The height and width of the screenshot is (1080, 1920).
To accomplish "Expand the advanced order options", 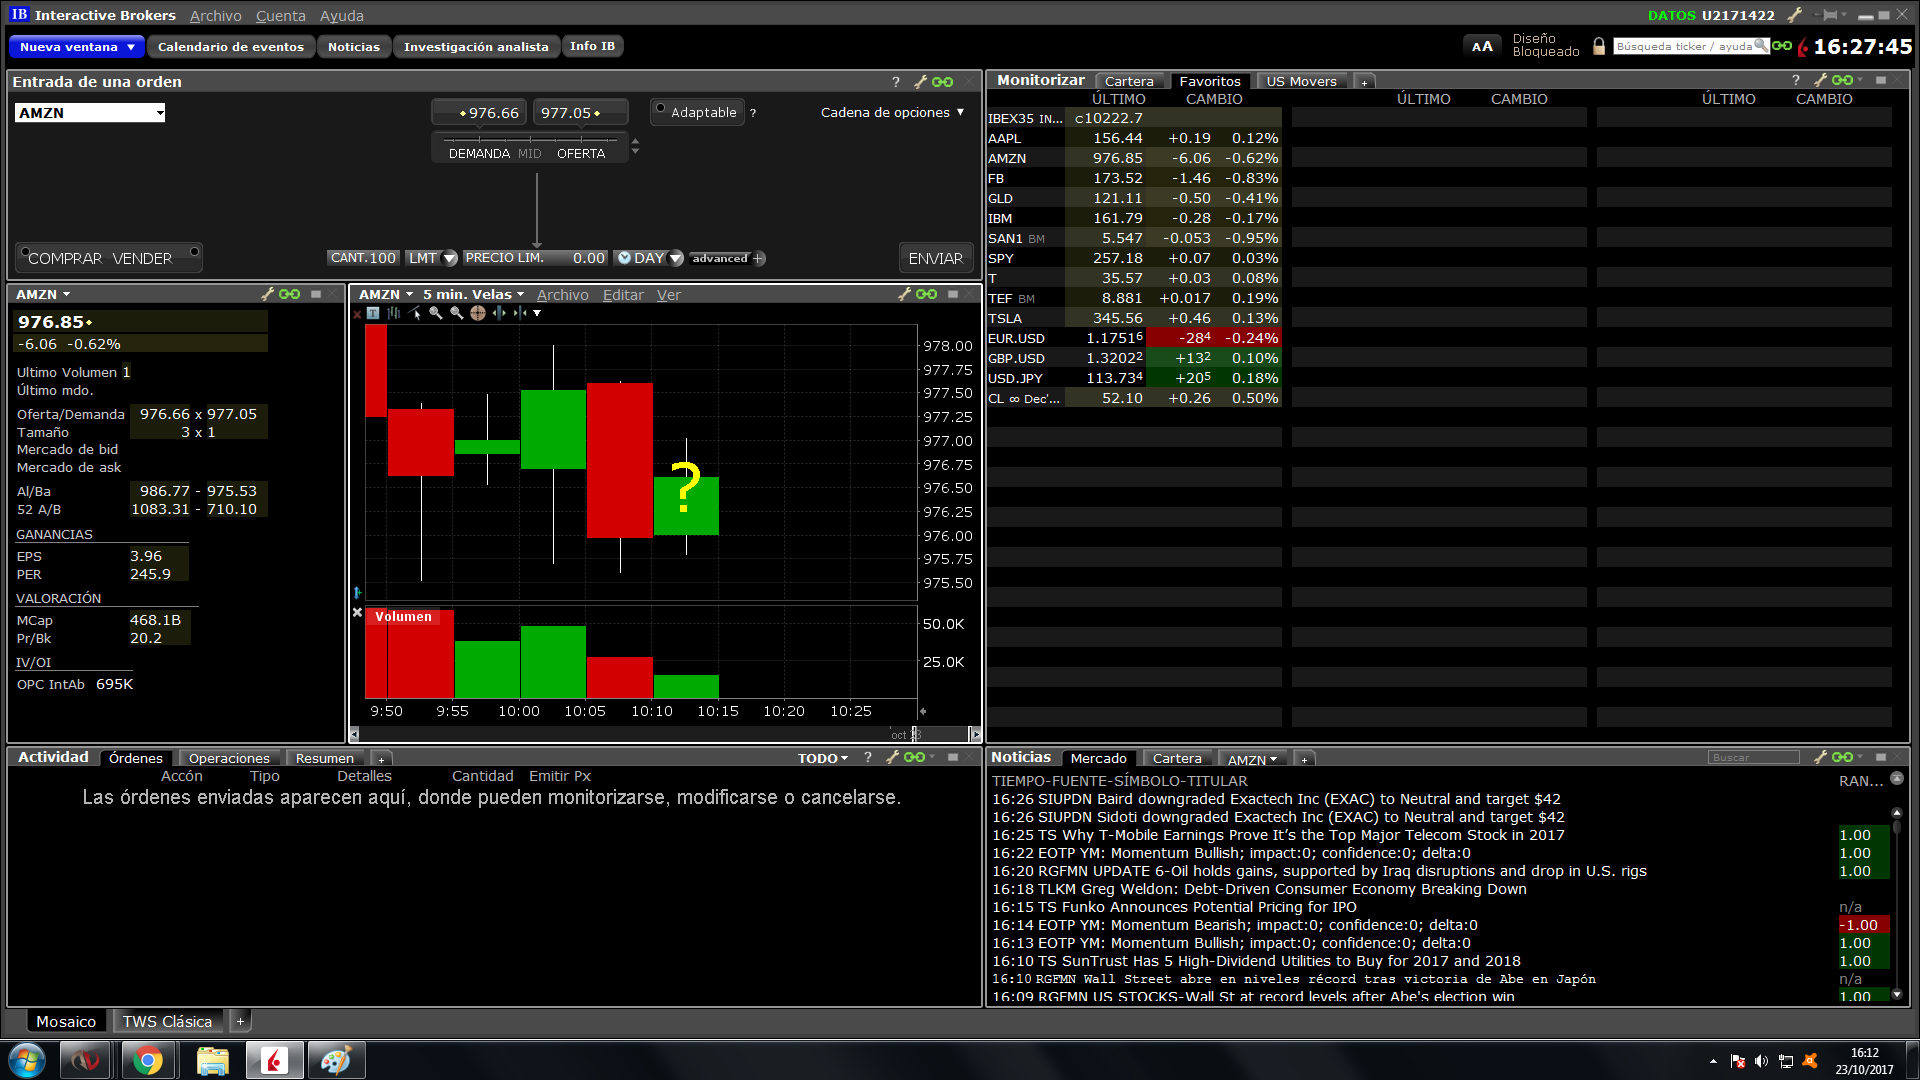I will 728,258.
